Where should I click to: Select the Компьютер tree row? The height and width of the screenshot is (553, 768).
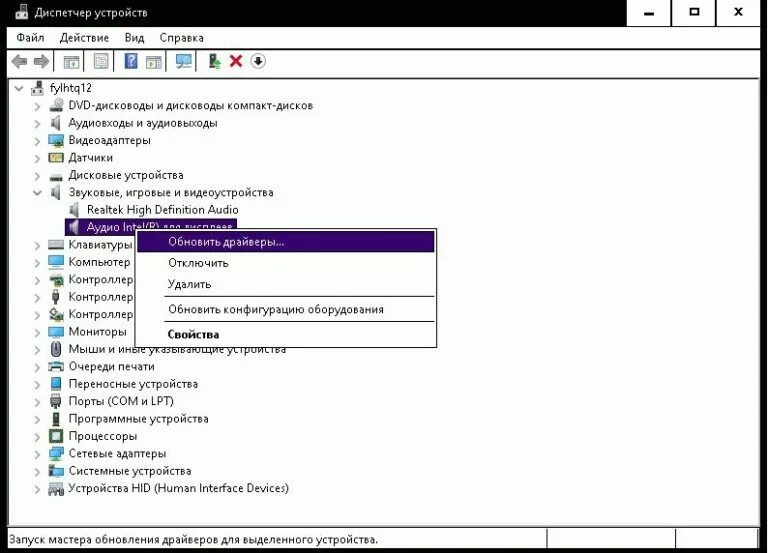[x=99, y=262]
